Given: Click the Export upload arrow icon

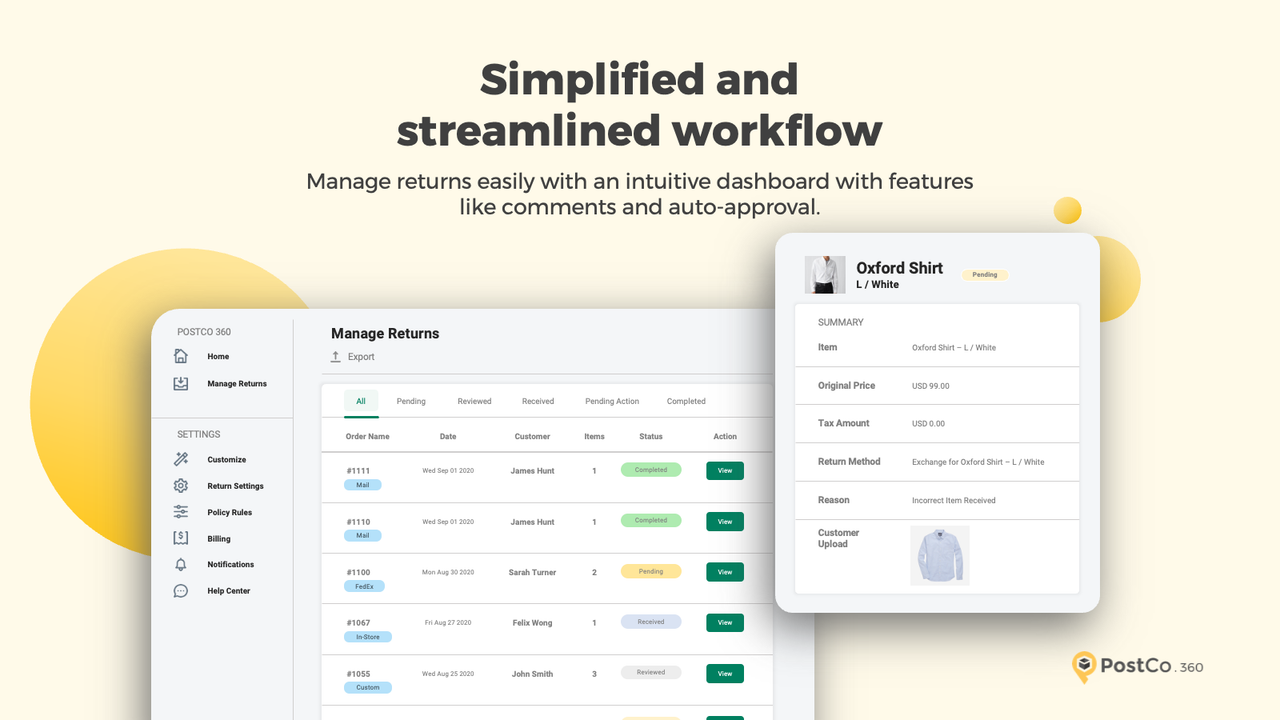Looking at the screenshot, I should (336, 356).
